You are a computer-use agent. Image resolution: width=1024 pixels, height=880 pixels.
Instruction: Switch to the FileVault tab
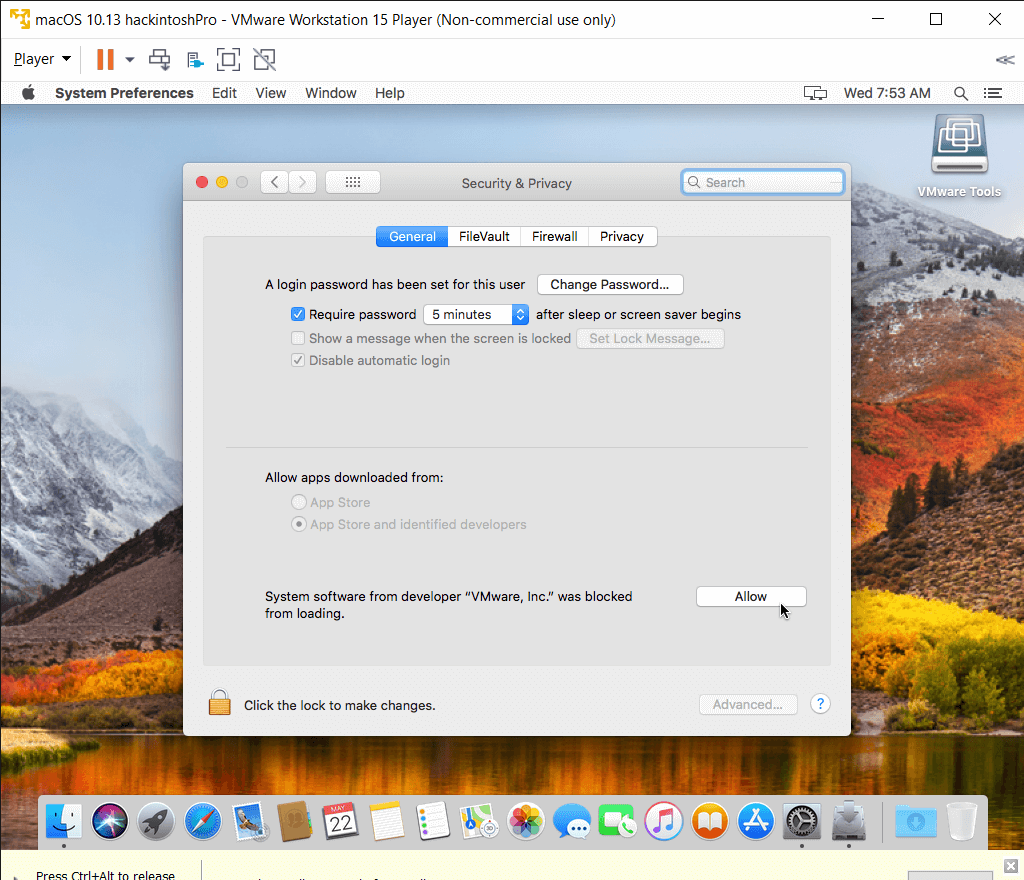484,236
